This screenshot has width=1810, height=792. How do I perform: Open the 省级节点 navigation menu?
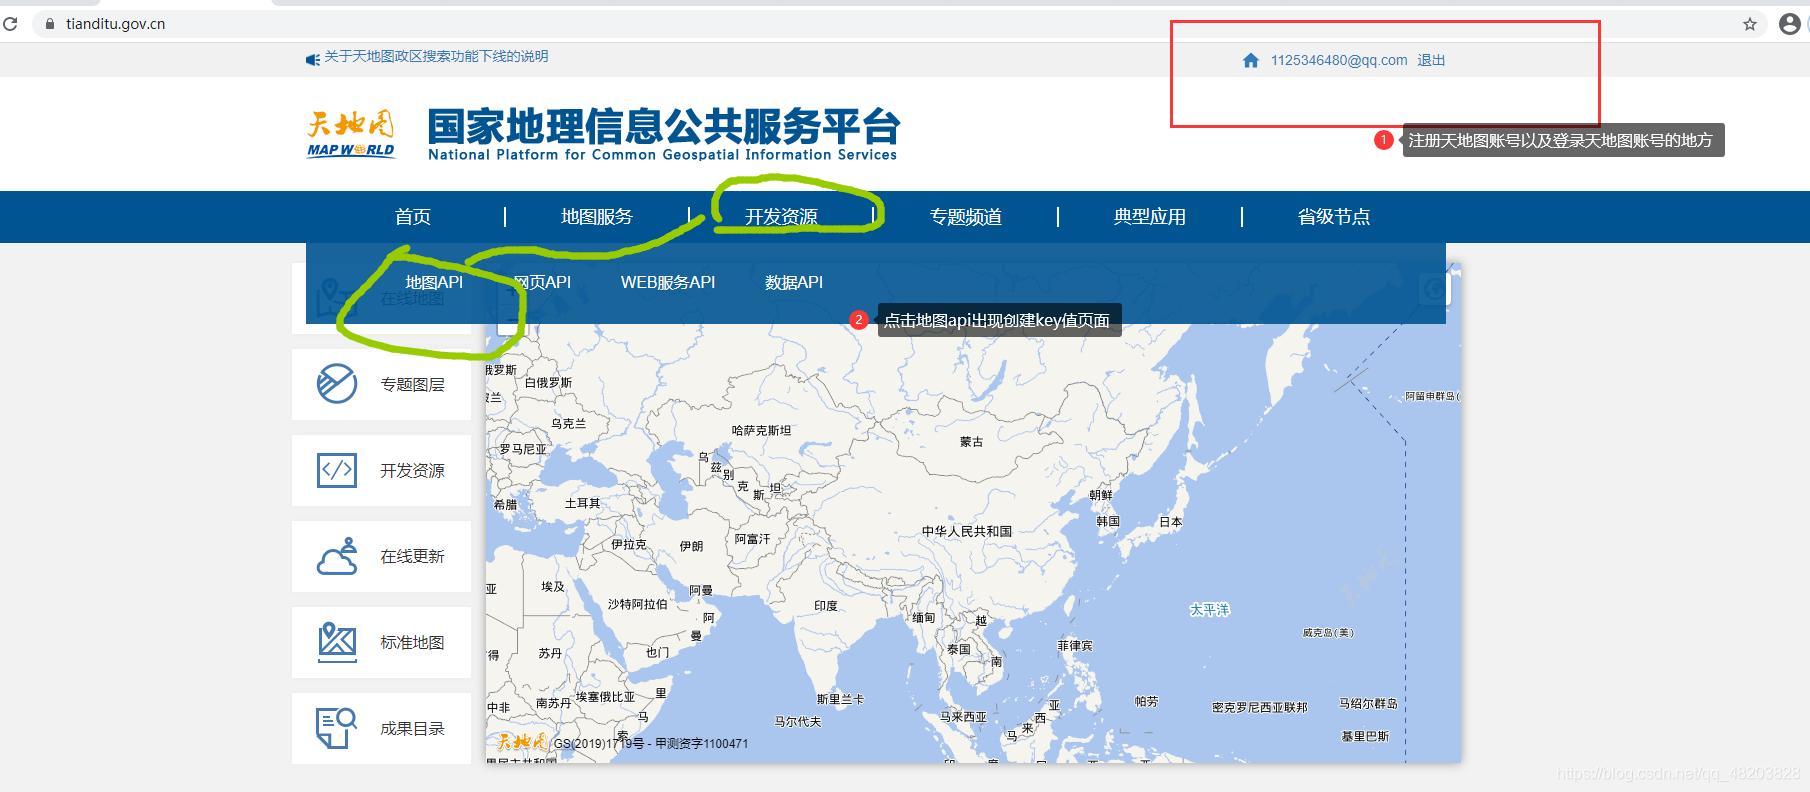[1334, 217]
